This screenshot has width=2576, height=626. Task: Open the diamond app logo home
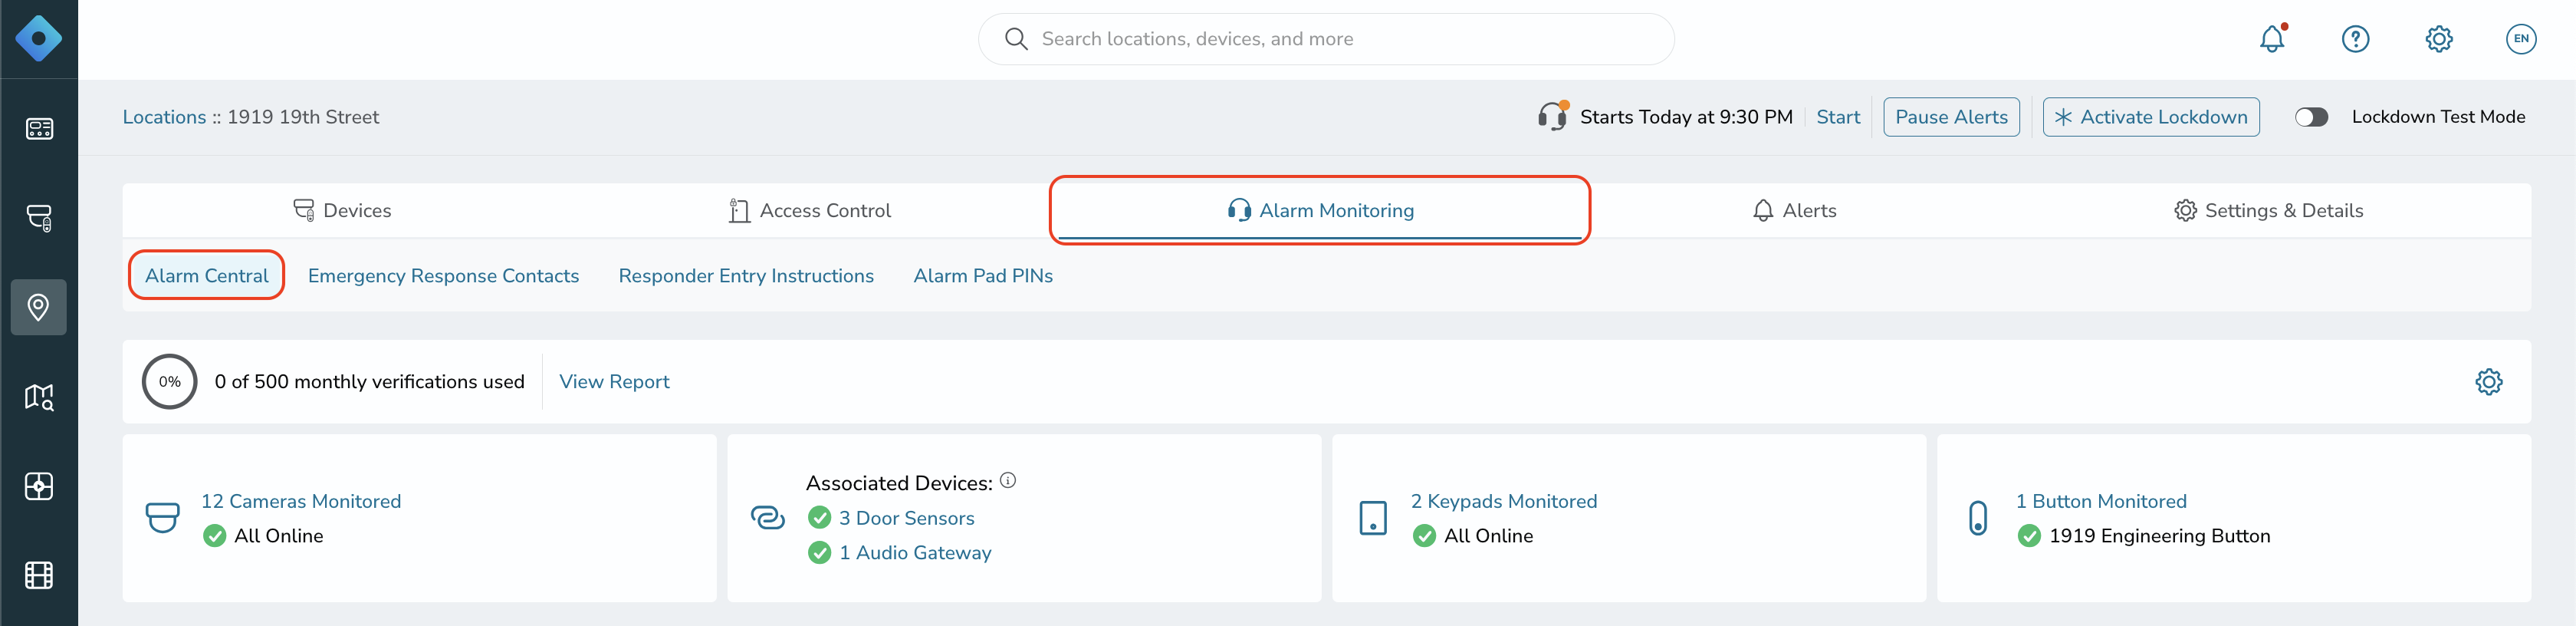point(39,39)
